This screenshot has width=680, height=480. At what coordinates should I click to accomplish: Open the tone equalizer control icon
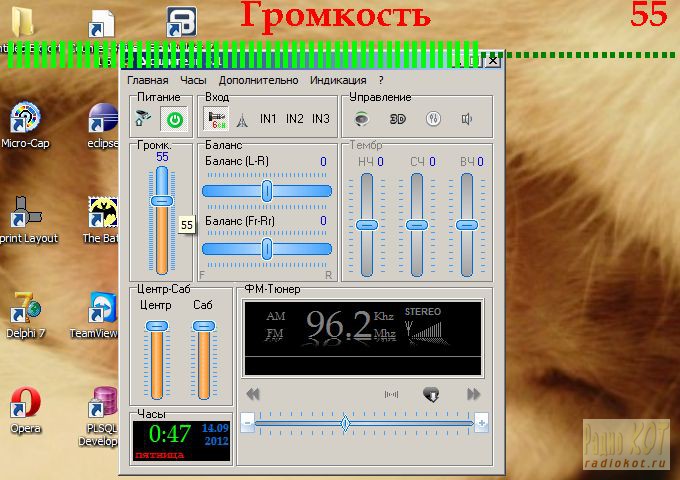(433, 119)
